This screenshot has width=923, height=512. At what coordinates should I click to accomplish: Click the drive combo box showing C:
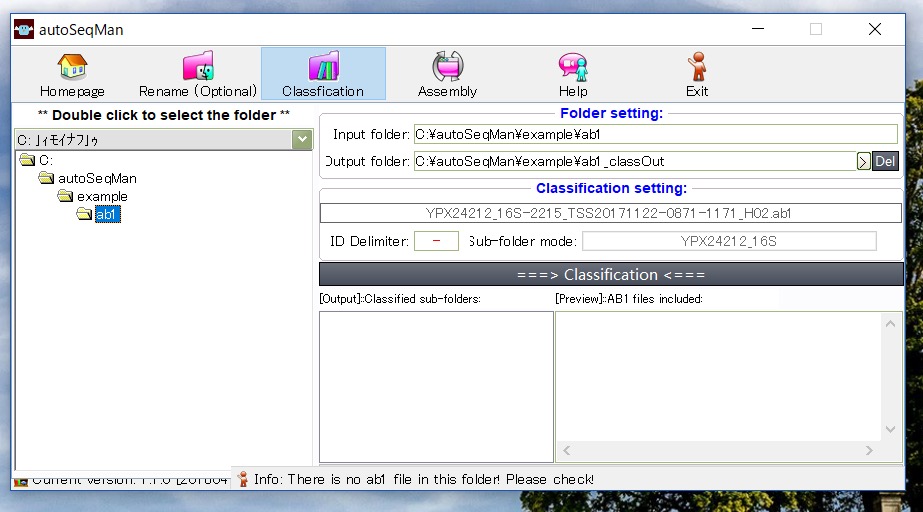point(164,139)
